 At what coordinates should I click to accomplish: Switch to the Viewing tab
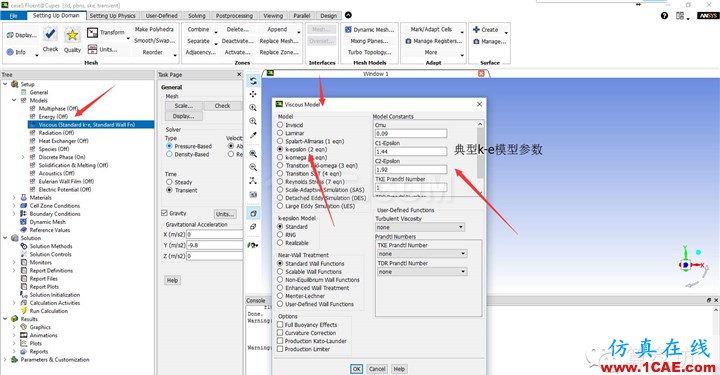coord(273,16)
